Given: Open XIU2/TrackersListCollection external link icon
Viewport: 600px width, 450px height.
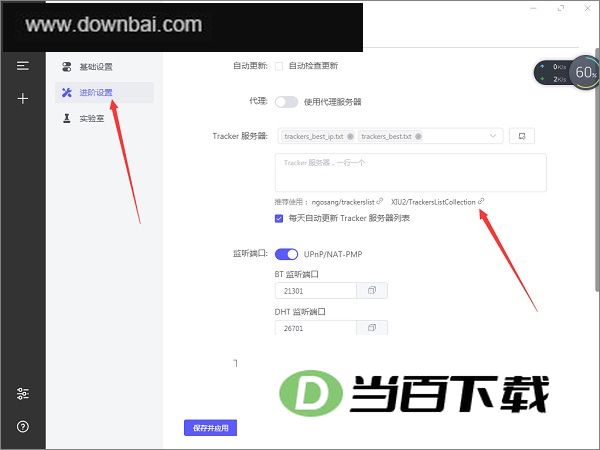Looking at the screenshot, I should pos(481,201).
